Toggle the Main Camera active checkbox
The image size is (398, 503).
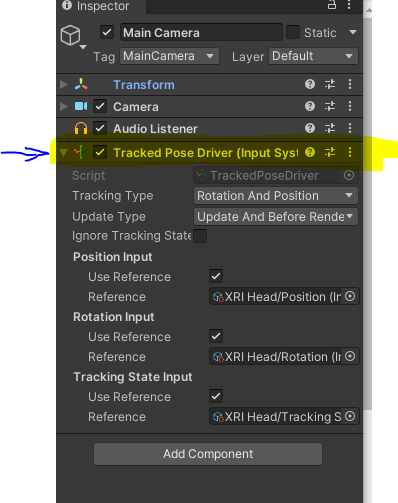(x=107, y=33)
